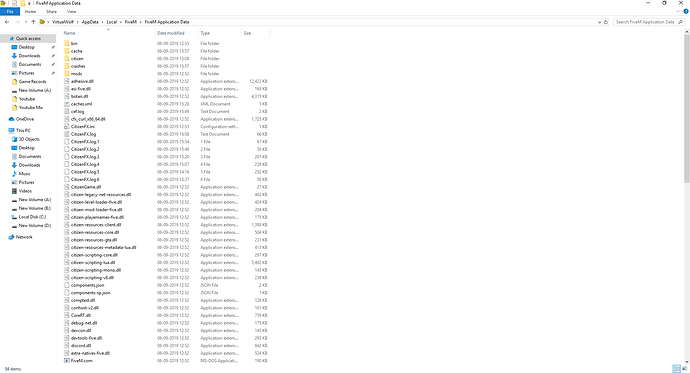This screenshot has height=373, width=690.
Task: Click Local in the address breadcrumb
Action: click(112, 22)
